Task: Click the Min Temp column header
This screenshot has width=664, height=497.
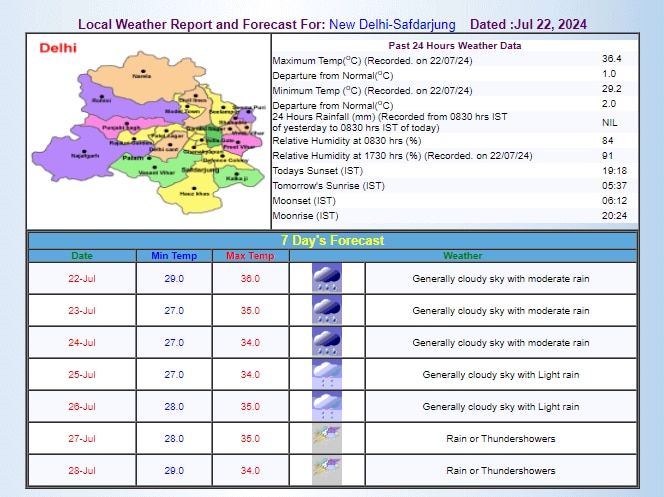Action: point(174,256)
